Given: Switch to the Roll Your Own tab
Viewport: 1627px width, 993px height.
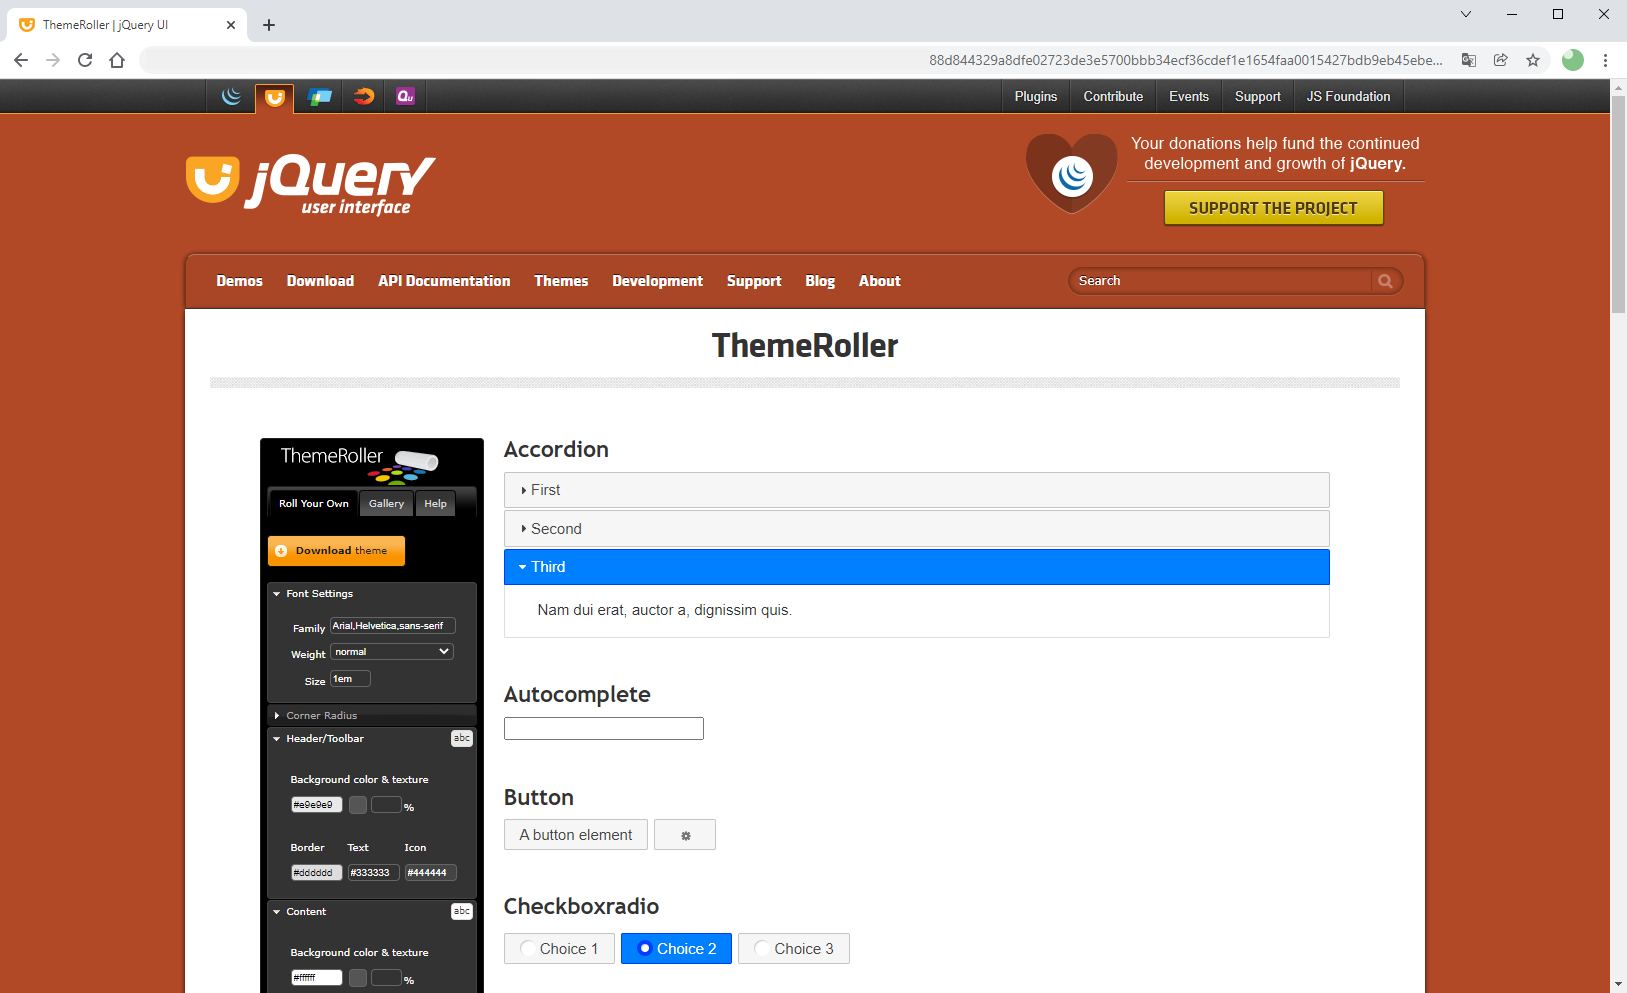Looking at the screenshot, I should pyautogui.click(x=313, y=504).
